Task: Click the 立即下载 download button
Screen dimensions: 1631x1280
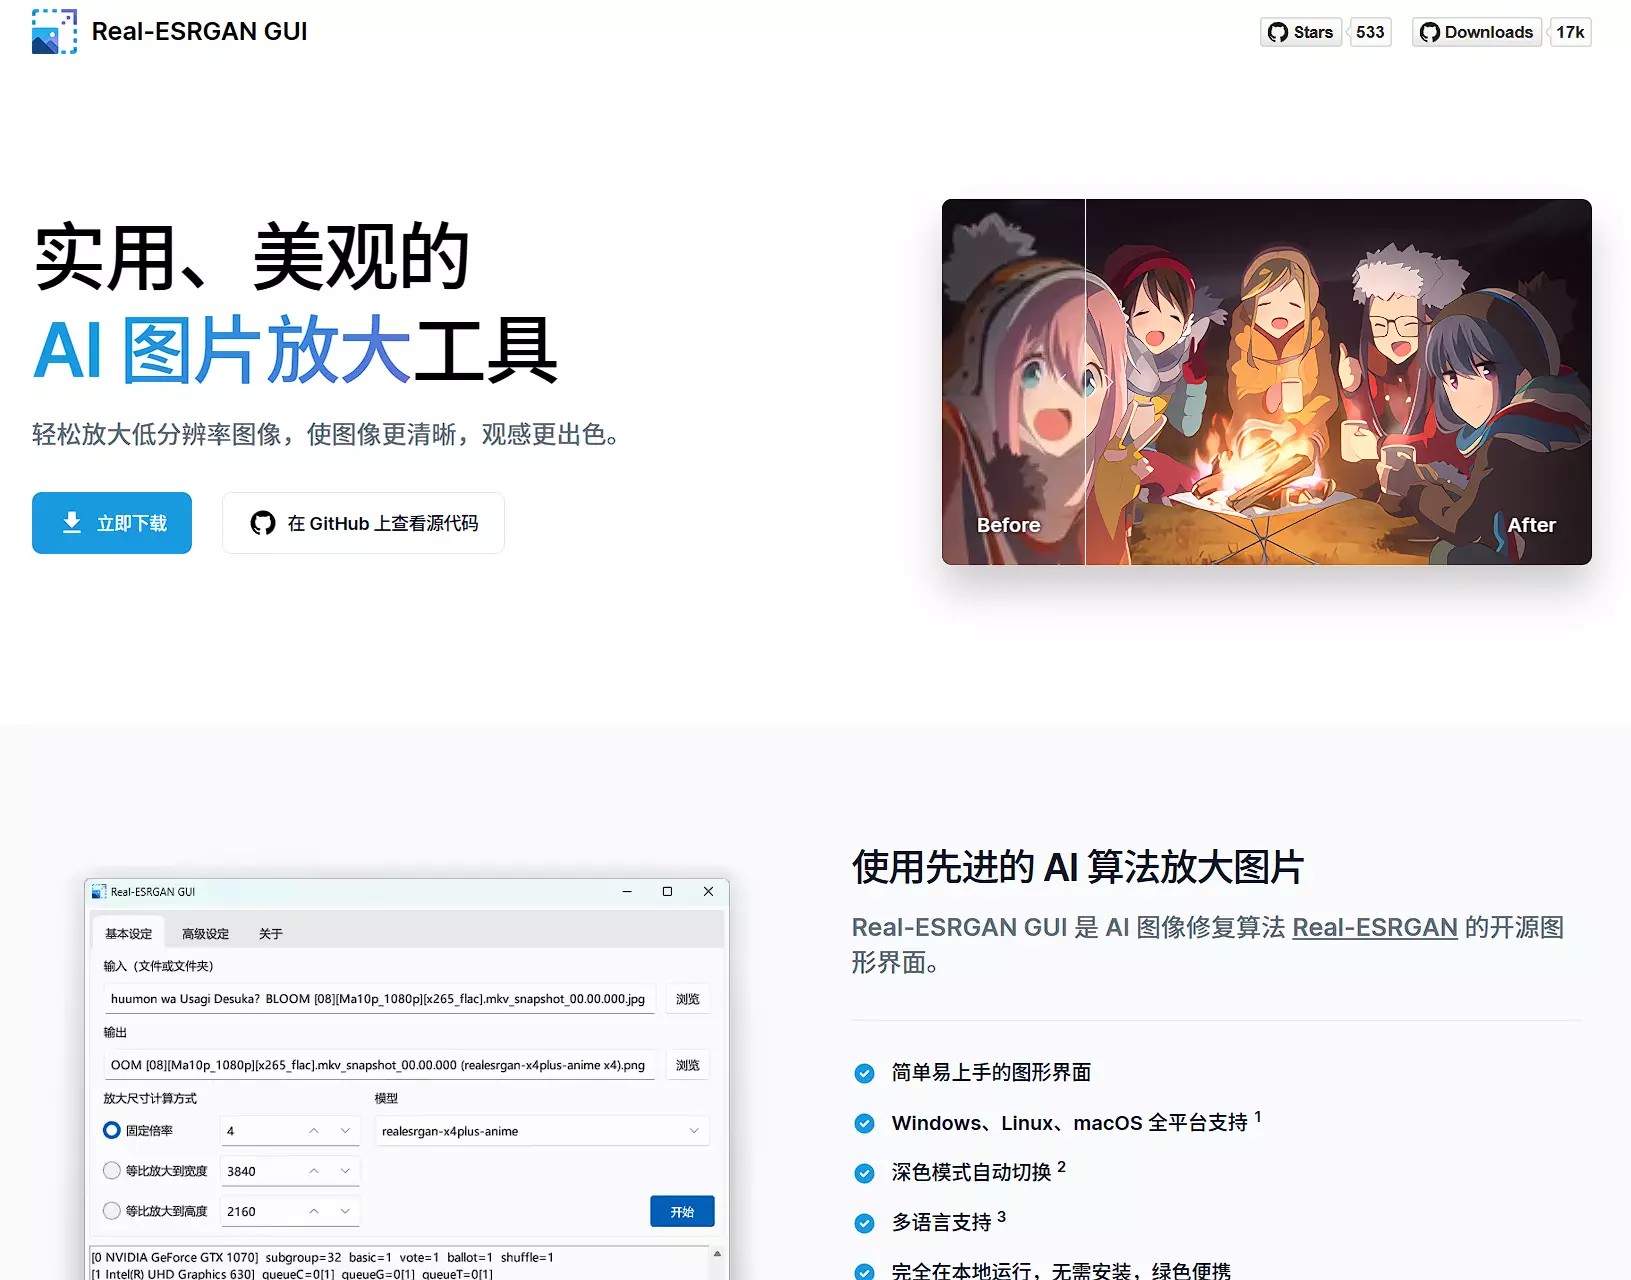Action: (112, 523)
